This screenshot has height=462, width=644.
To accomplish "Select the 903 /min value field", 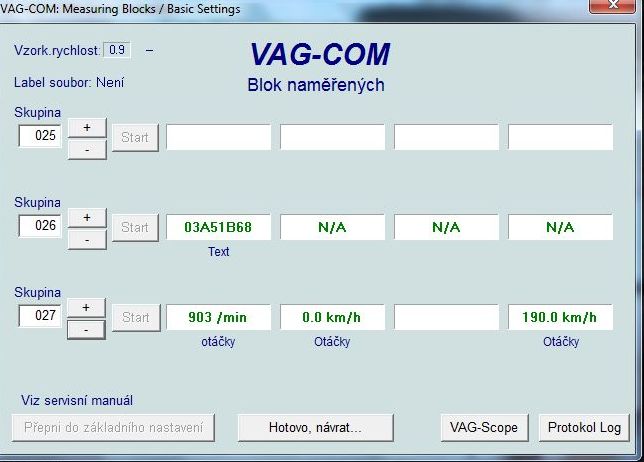I will coord(218,317).
